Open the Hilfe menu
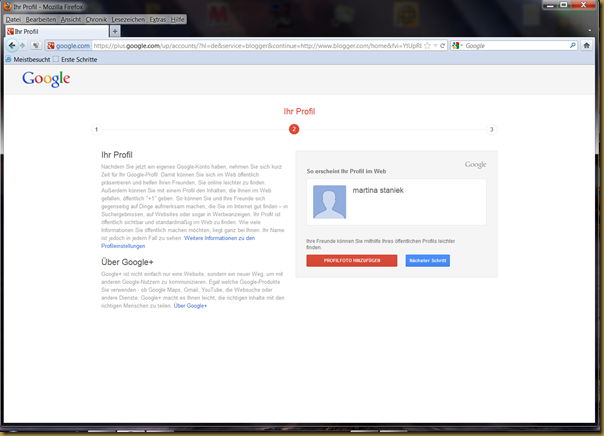Viewport: 604px width, 436px height. pyautogui.click(x=177, y=19)
